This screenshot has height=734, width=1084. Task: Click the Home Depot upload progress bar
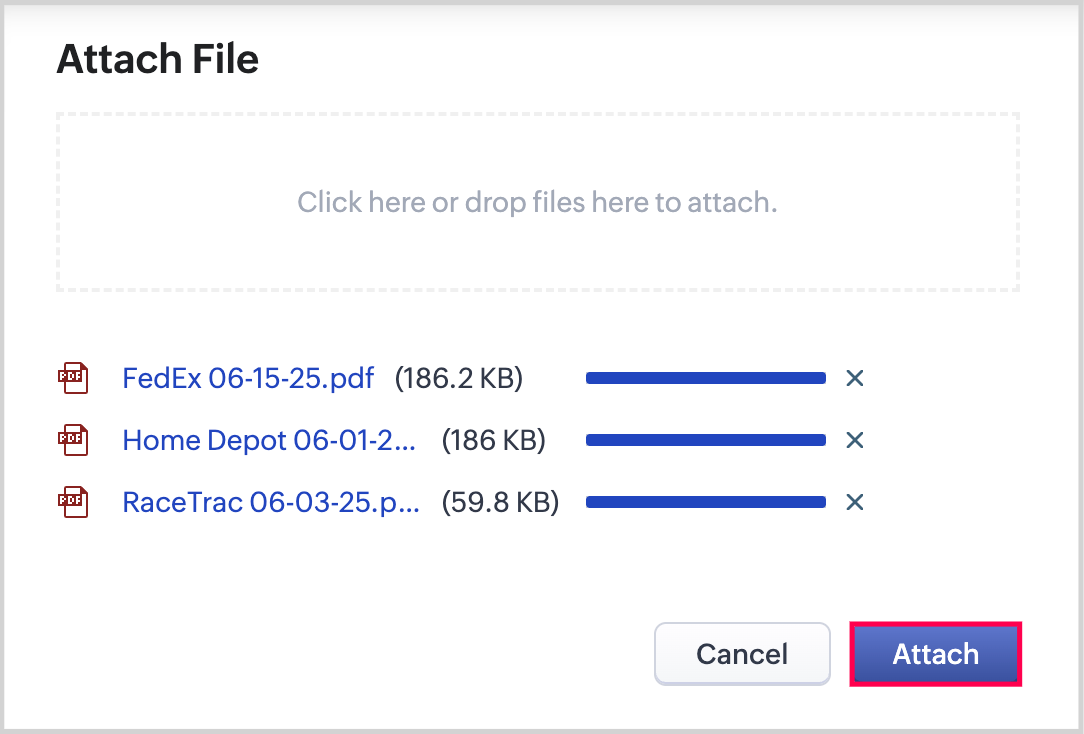point(705,440)
